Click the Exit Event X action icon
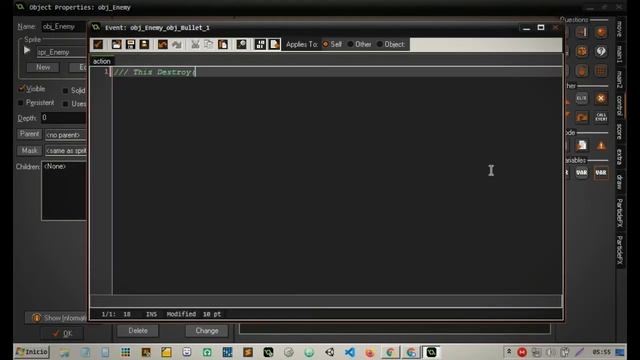640x360 pixels. pyautogui.click(x=601, y=98)
